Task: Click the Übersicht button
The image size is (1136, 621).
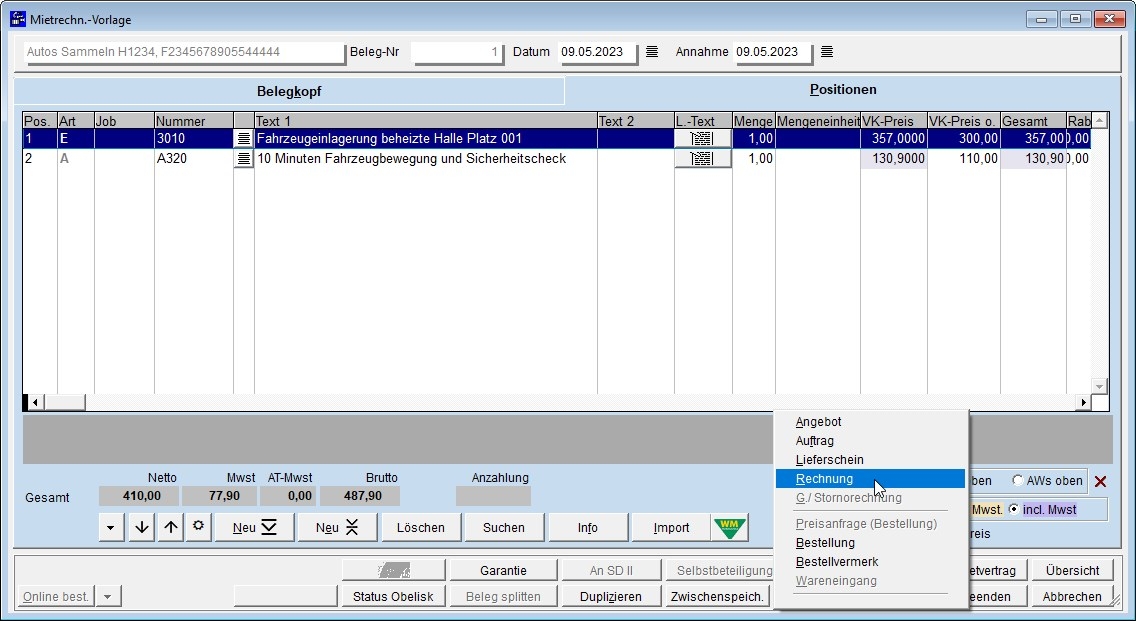Action: [1072, 570]
